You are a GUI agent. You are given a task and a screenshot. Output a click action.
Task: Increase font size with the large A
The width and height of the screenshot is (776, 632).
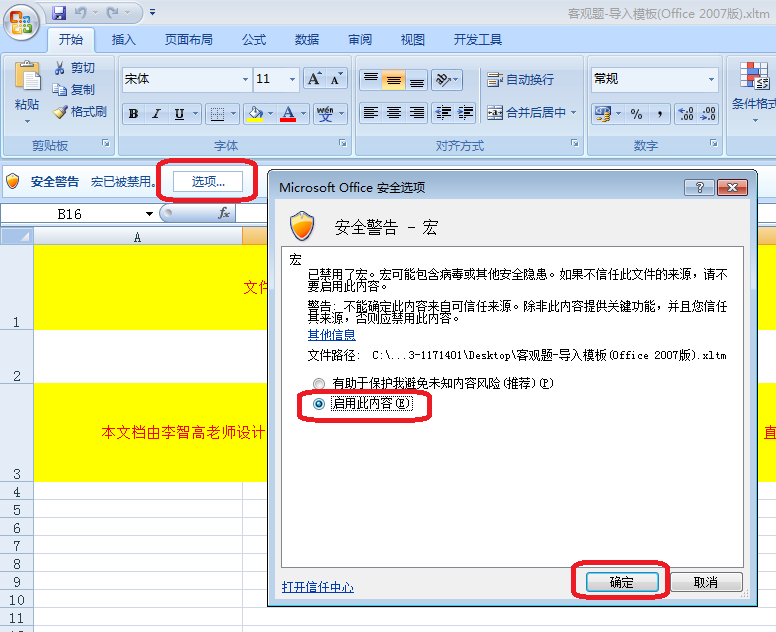314,79
